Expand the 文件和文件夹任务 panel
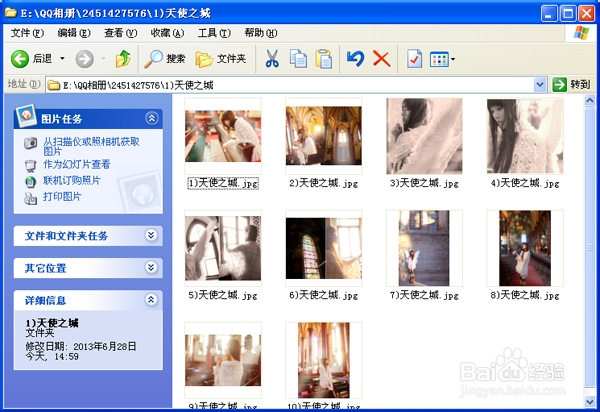The image size is (600, 412). point(152,235)
